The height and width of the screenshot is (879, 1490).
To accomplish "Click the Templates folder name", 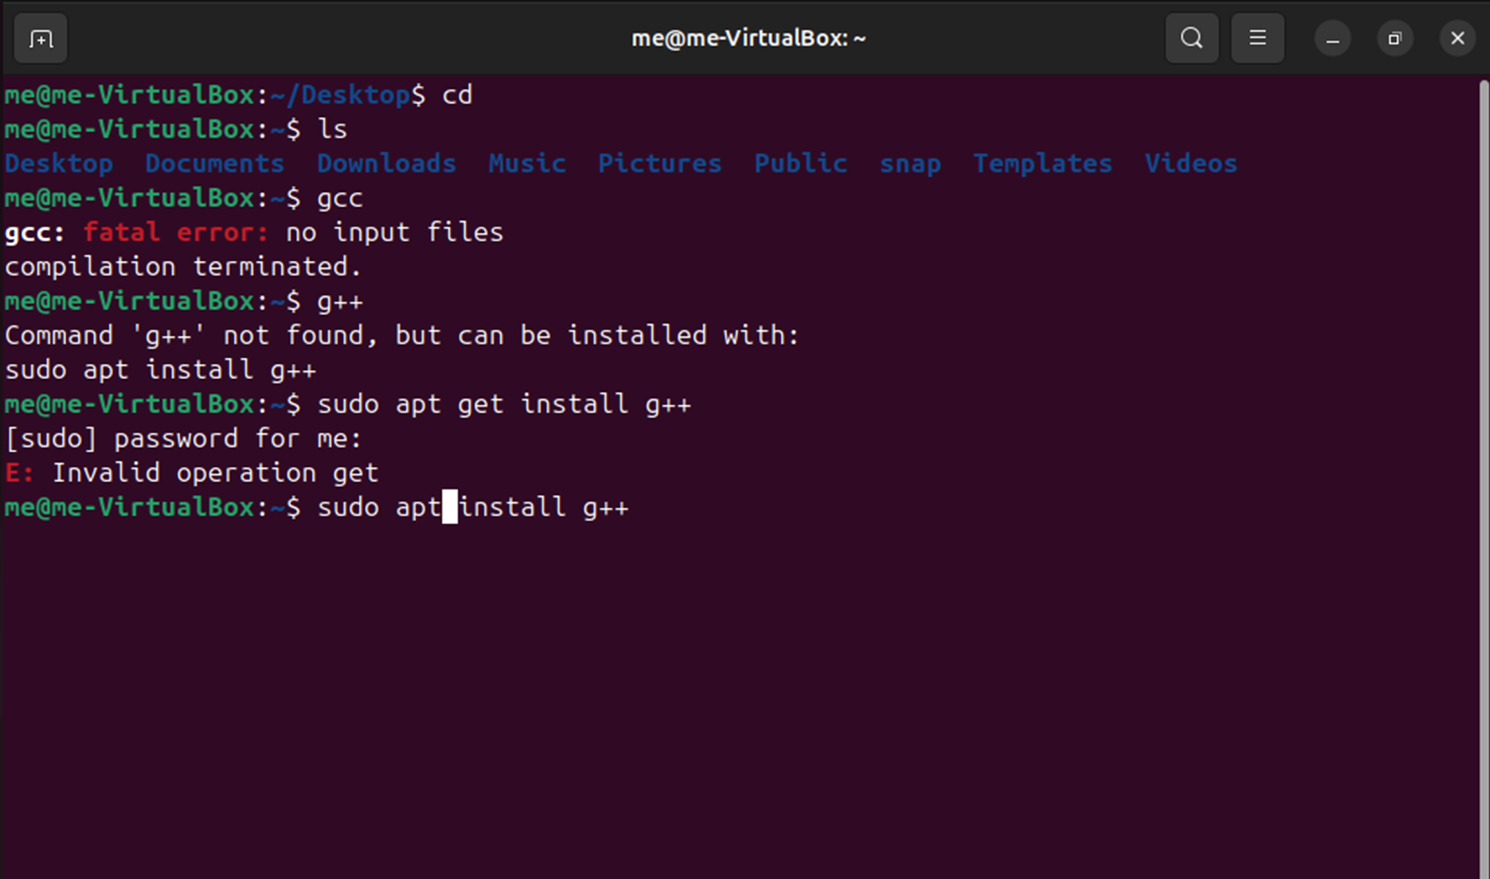I will [x=1042, y=163].
